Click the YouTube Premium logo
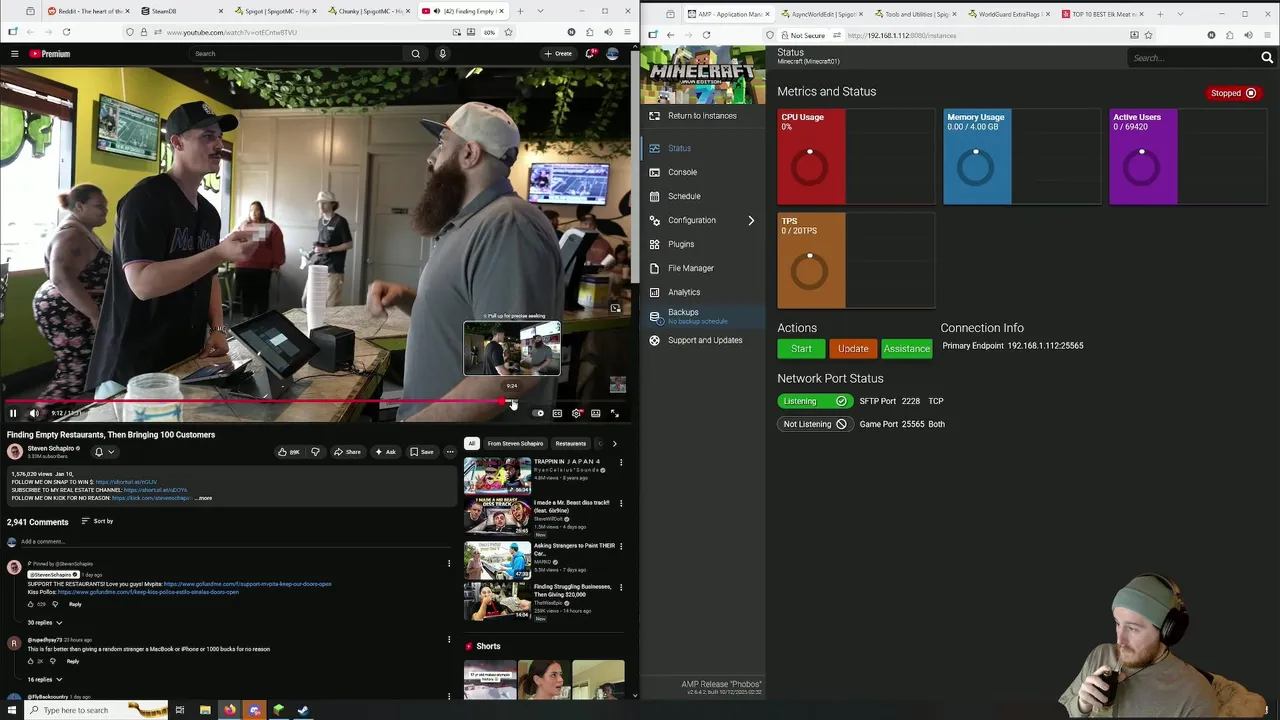Screen dimensions: 1280x720 tap(49, 54)
